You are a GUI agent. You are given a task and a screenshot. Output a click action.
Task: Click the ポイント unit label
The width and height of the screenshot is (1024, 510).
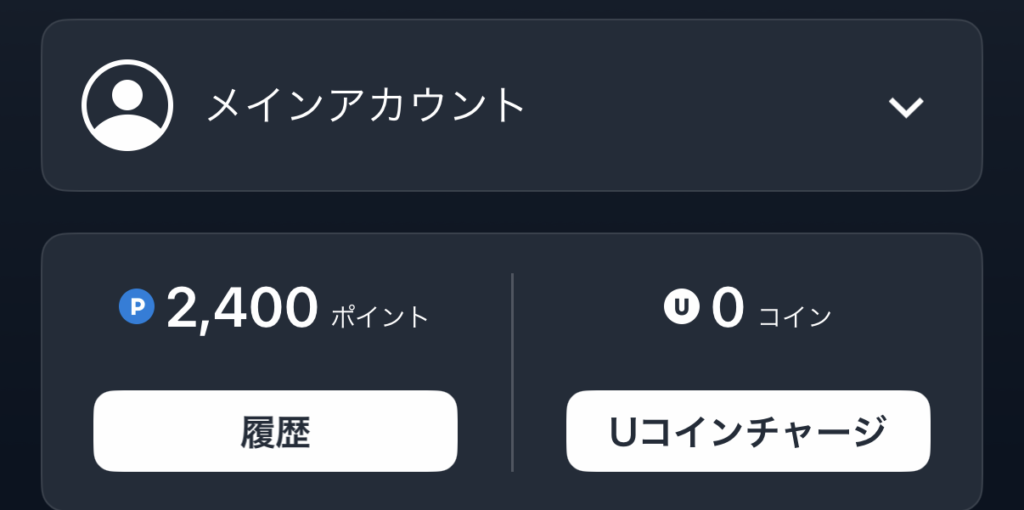click(x=379, y=318)
